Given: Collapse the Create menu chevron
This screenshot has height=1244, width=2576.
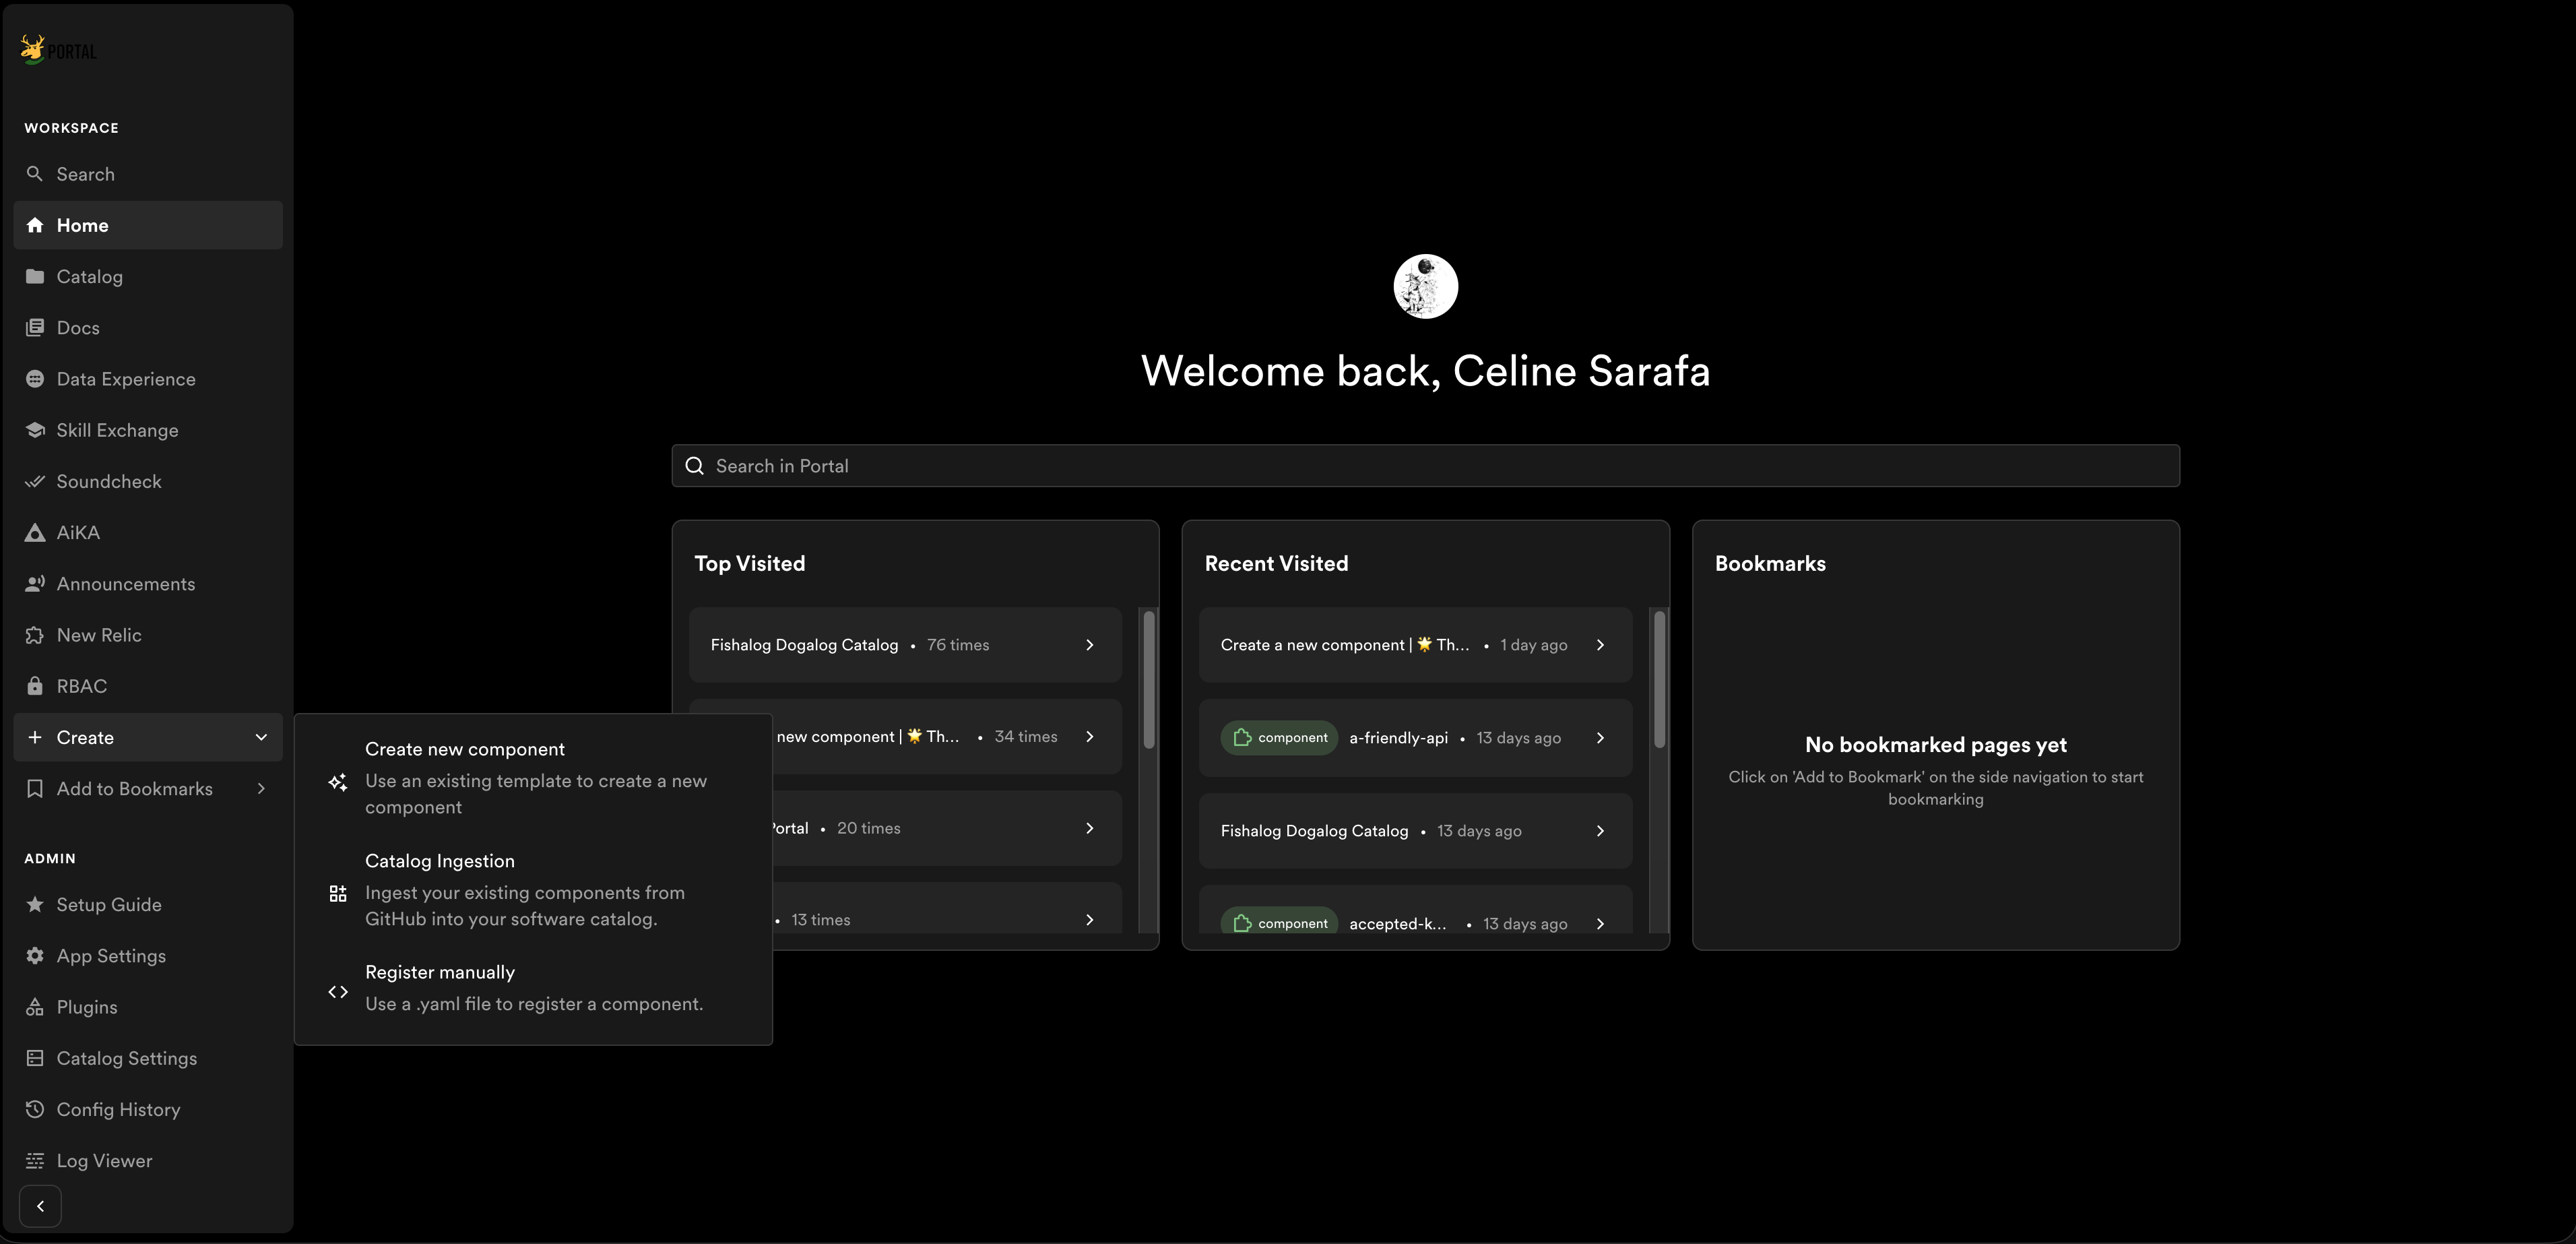Looking at the screenshot, I should pyautogui.click(x=260, y=737).
